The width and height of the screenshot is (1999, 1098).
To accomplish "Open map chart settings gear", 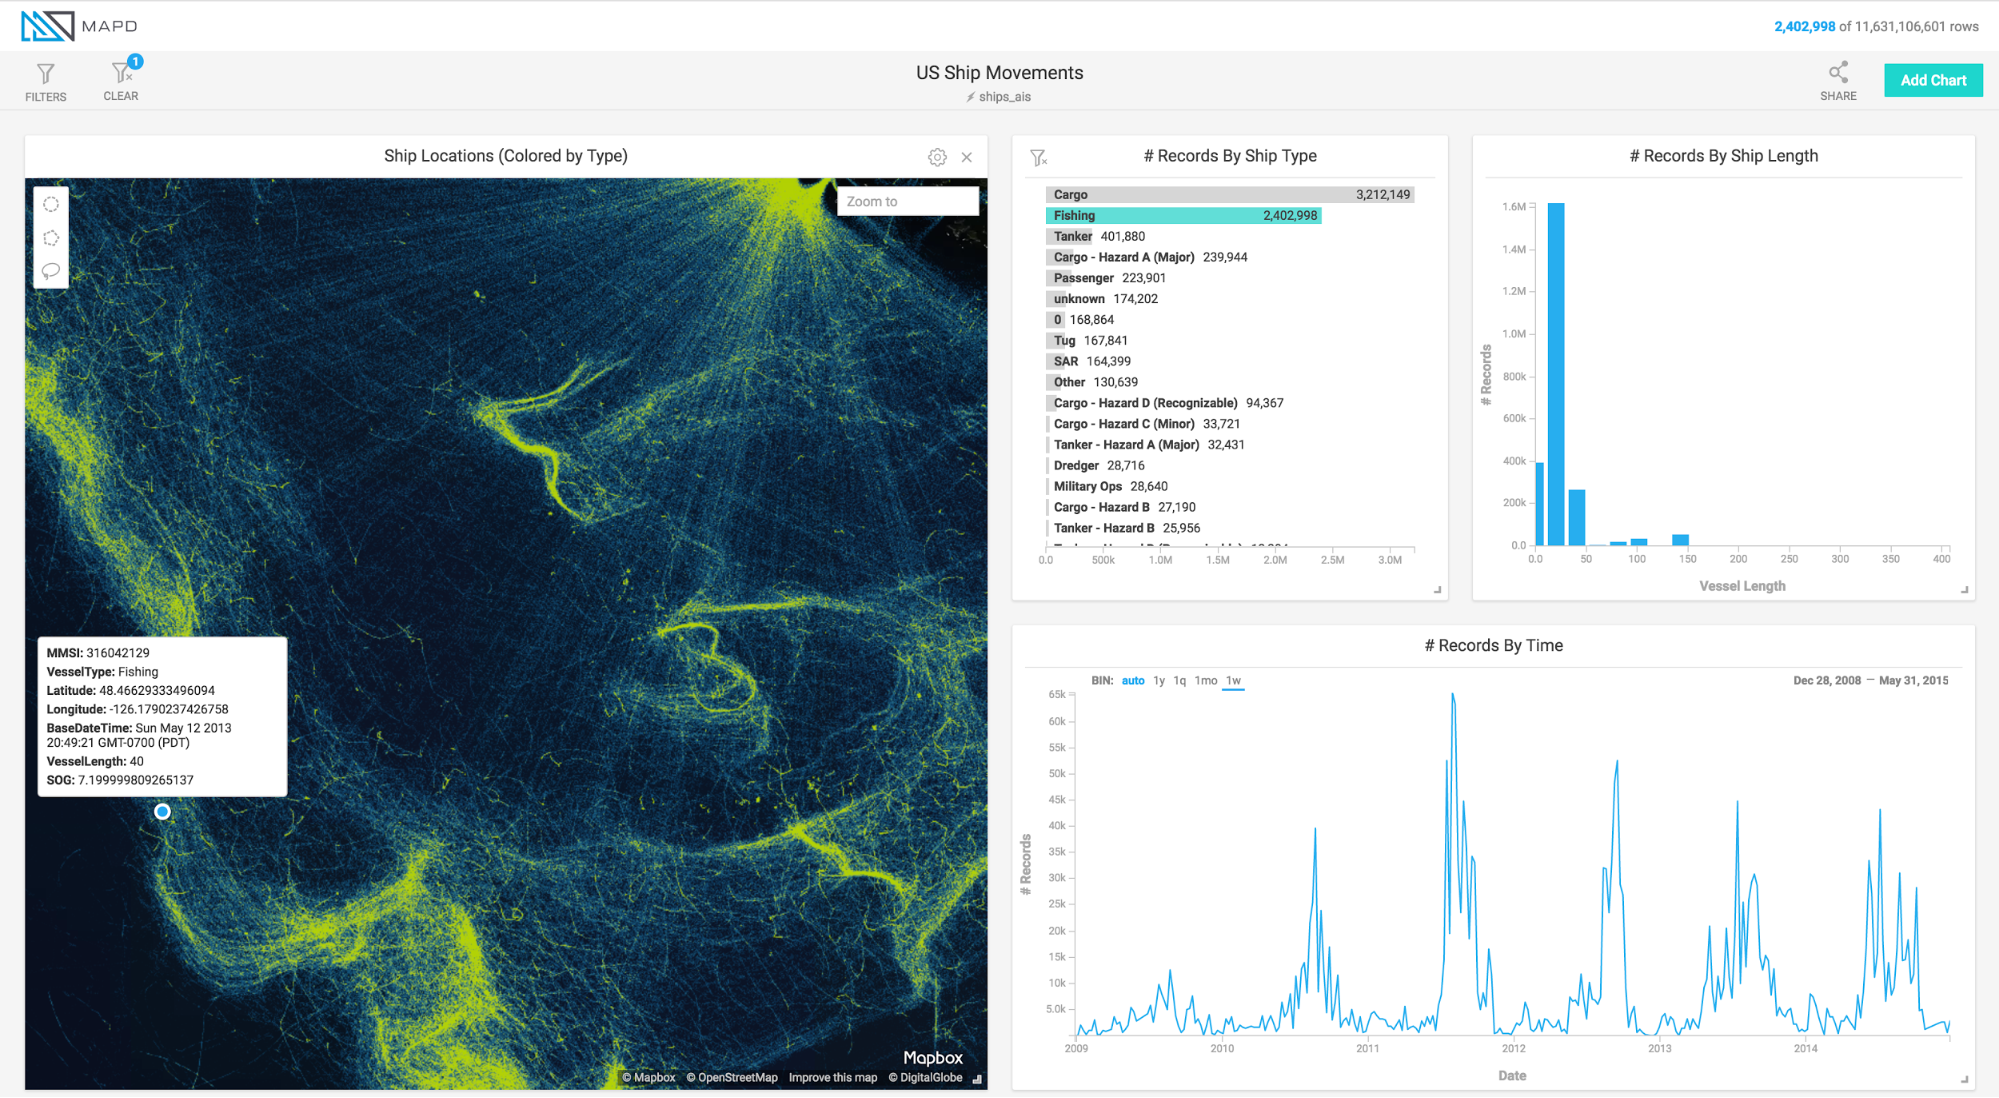I will [937, 157].
